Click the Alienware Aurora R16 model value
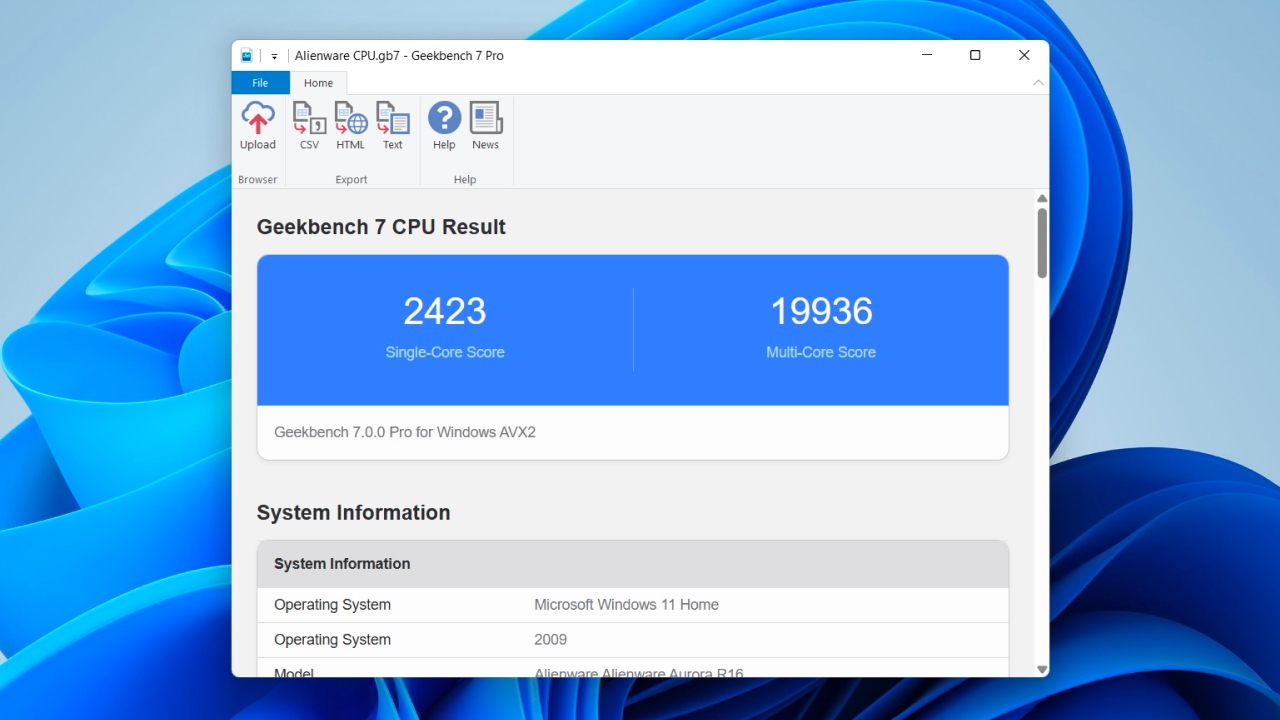Viewport: 1280px width, 720px height. pos(639,673)
